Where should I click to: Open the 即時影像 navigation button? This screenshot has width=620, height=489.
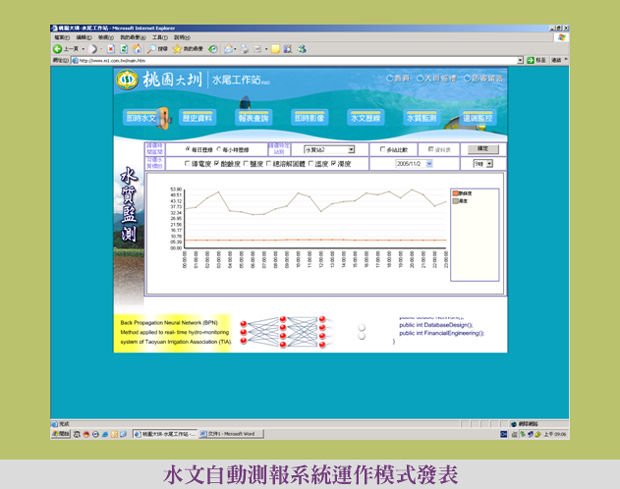click(309, 118)
